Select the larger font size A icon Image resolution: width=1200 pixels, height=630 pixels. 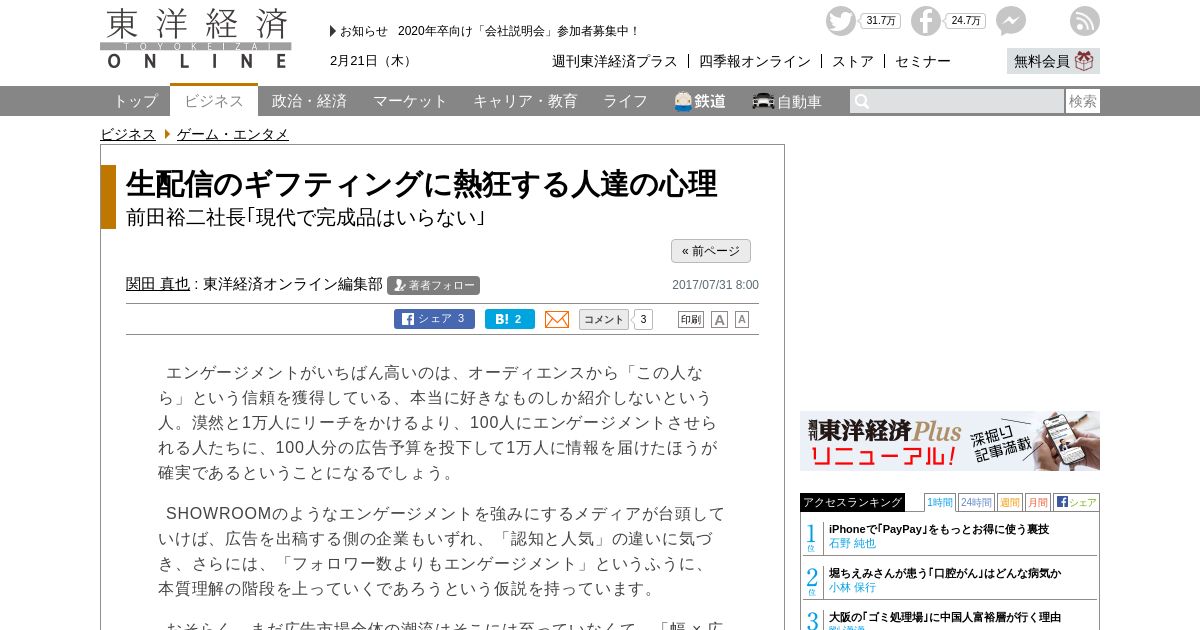[719, 320]
